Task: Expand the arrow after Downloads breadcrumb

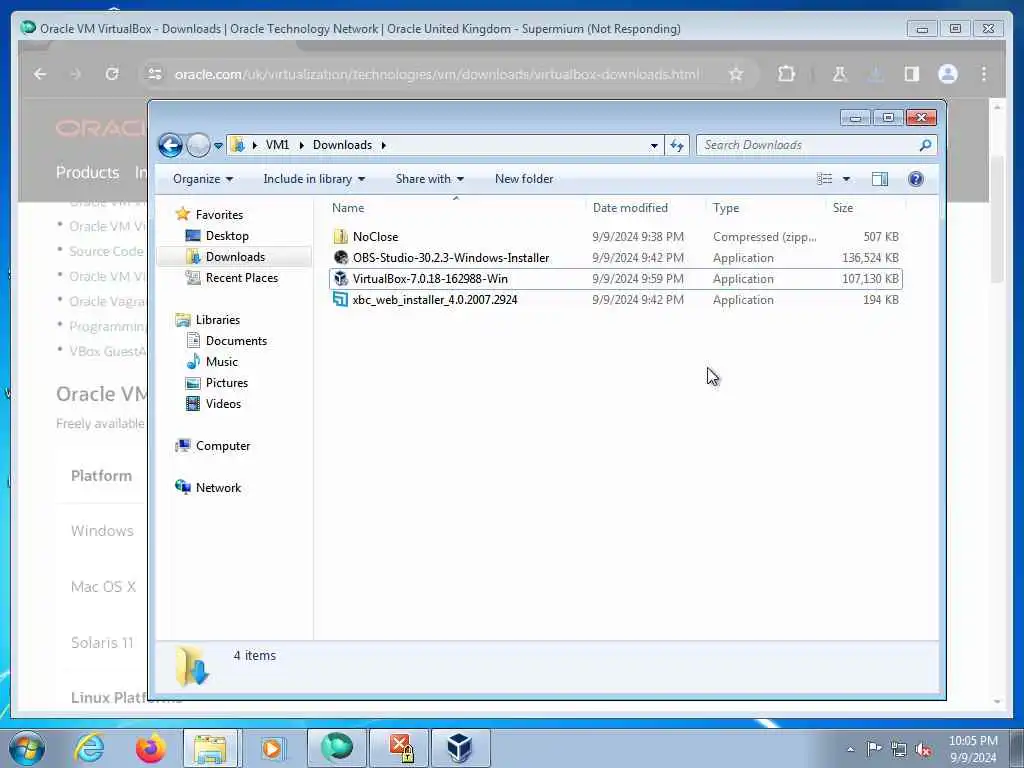Action: pos(383,145)
